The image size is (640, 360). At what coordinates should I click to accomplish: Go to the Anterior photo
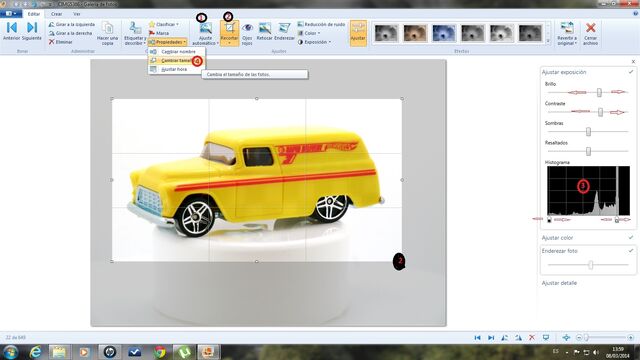(x=11, y=31)
